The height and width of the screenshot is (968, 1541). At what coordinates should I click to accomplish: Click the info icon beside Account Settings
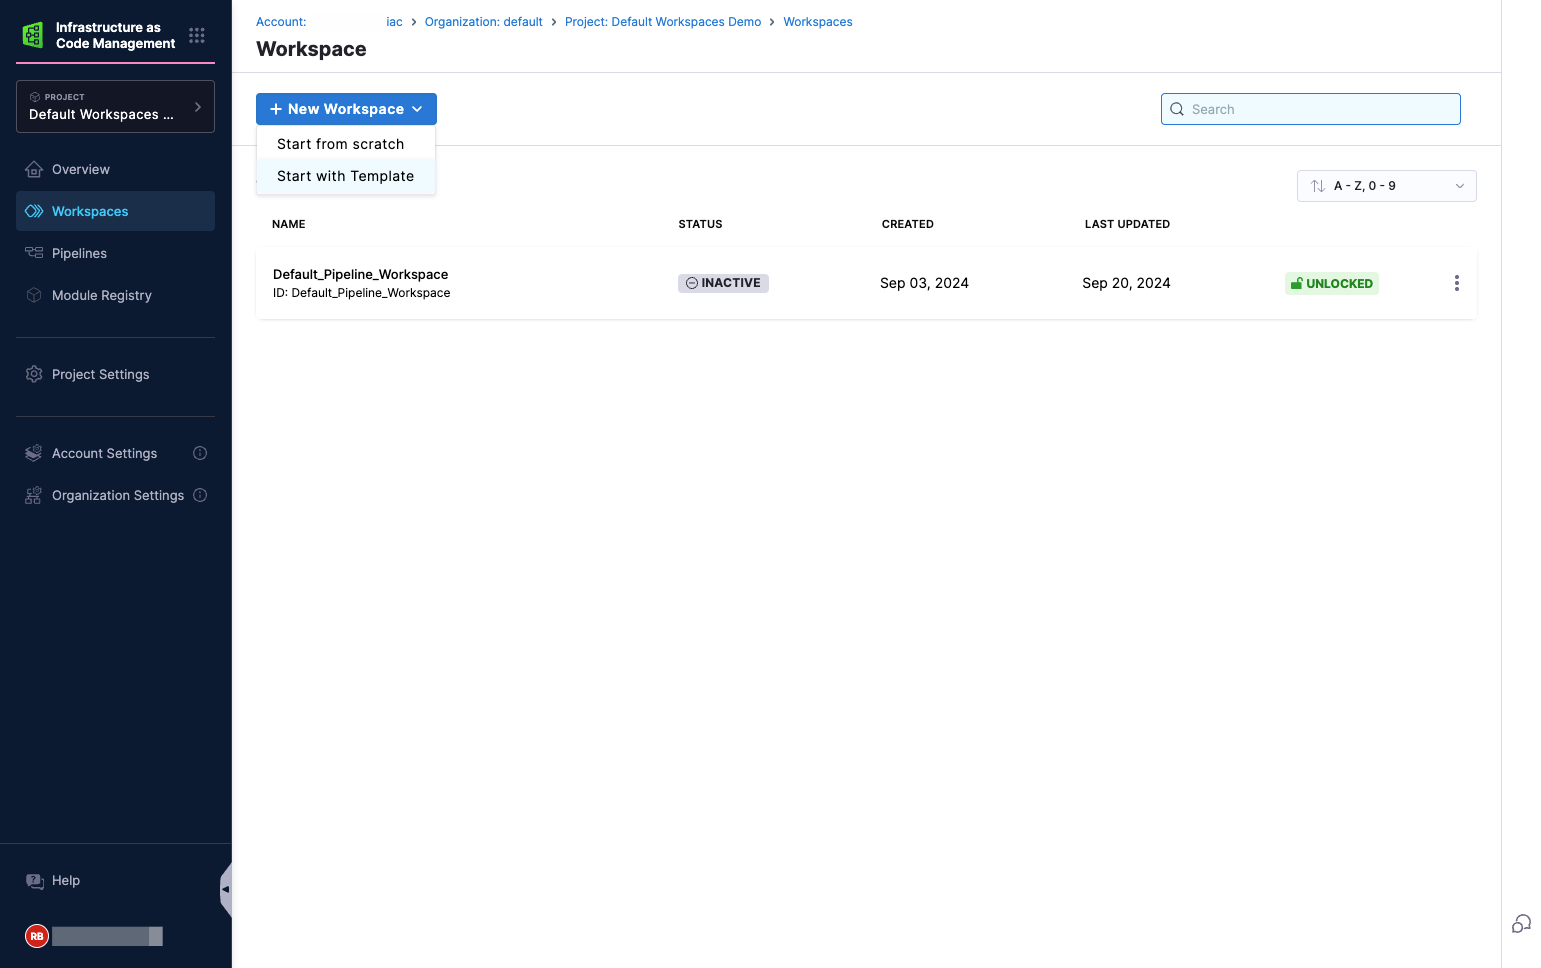(x=200, y=453)
